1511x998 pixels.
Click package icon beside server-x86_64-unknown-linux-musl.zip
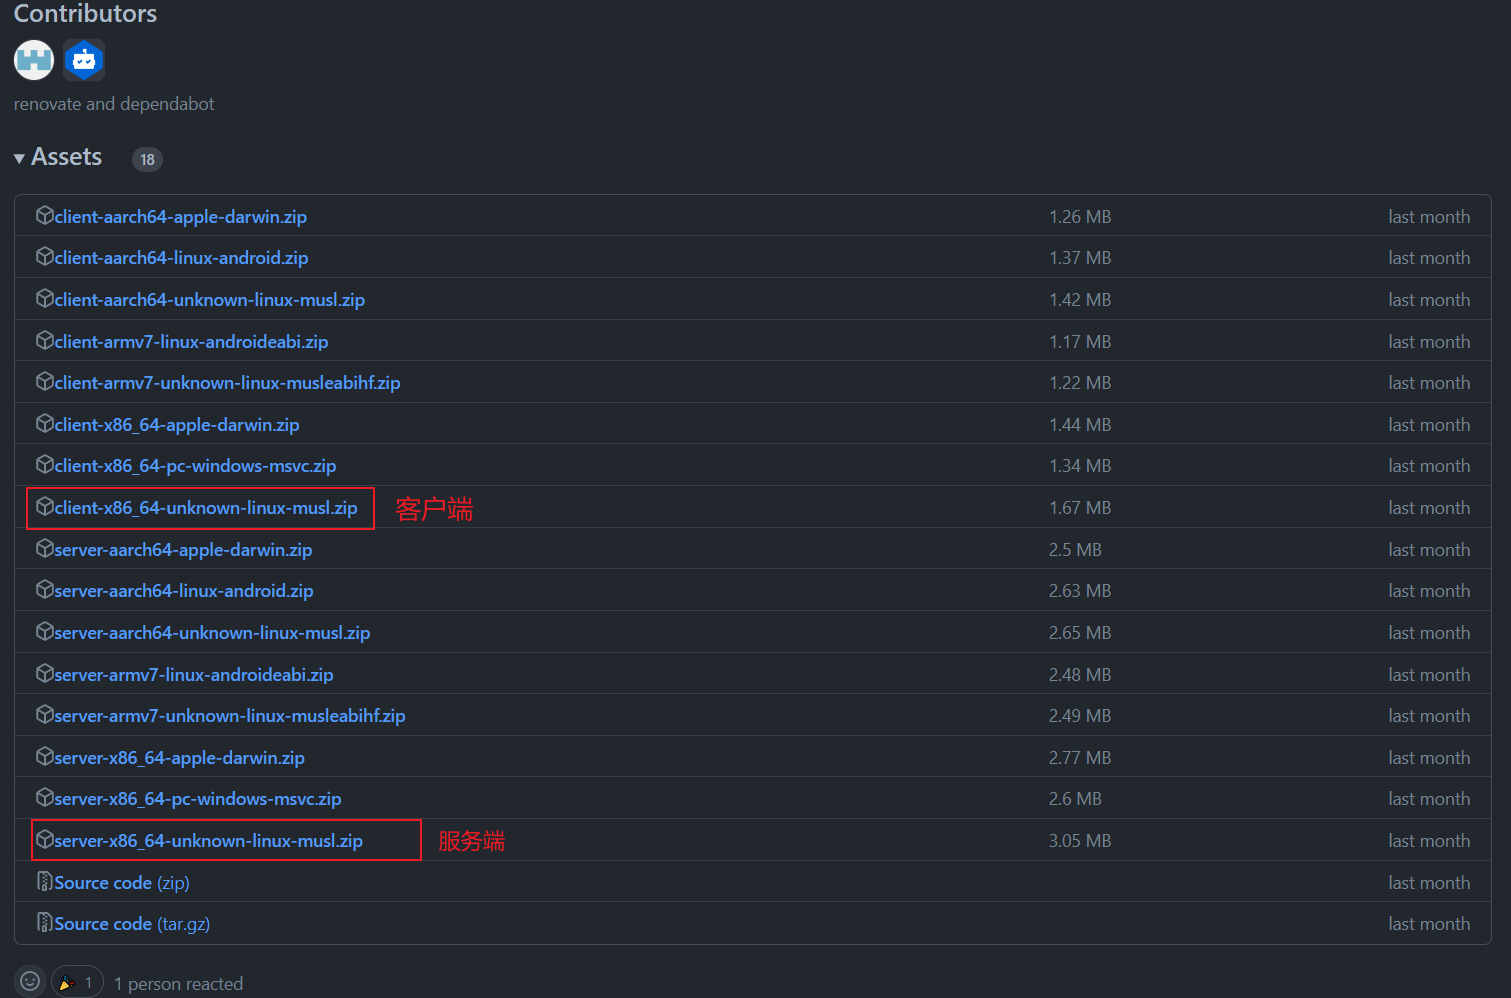(x=44, y=840)
